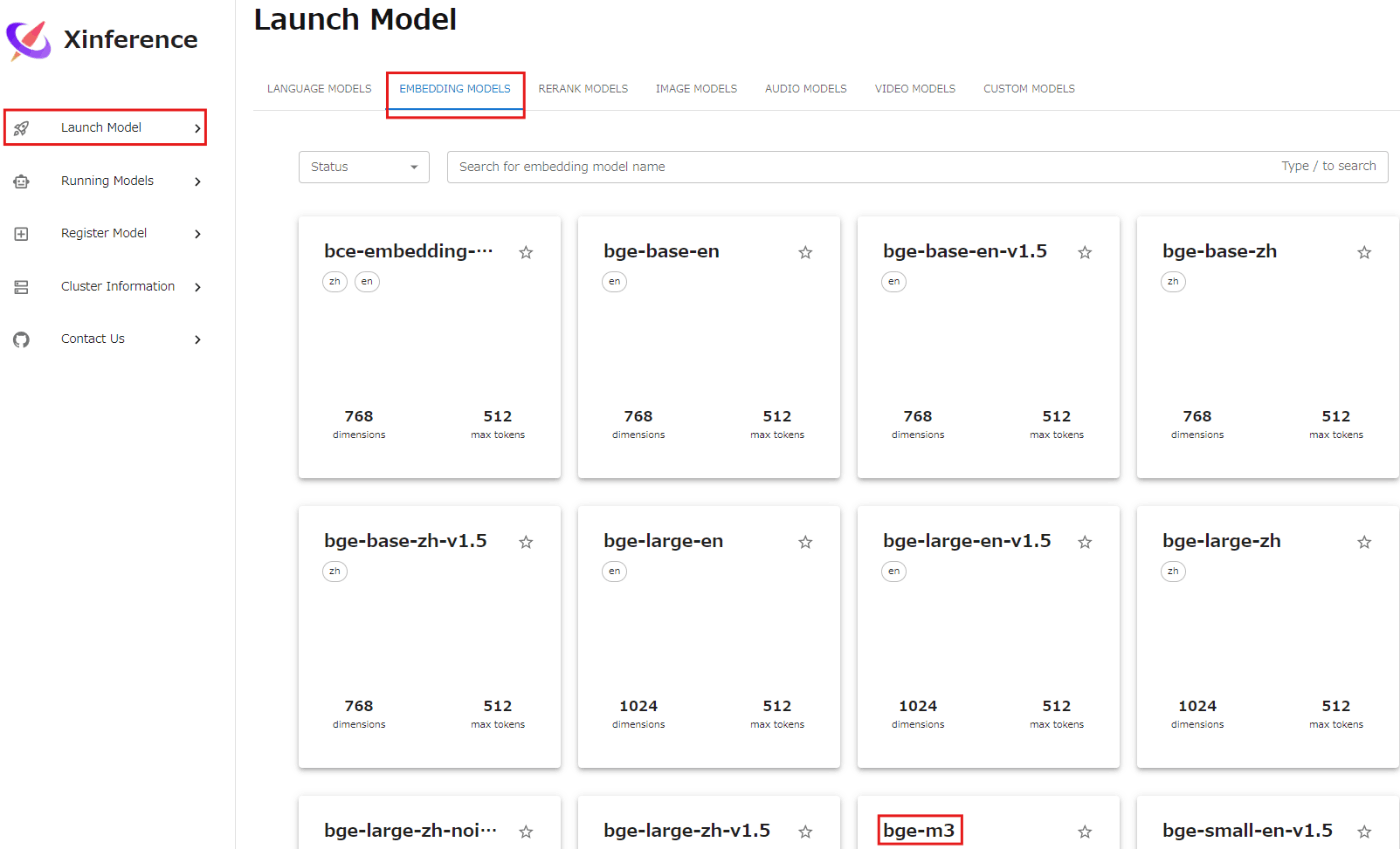
Task: Click the Xinference brand name
Action: (x=130, y=40)
